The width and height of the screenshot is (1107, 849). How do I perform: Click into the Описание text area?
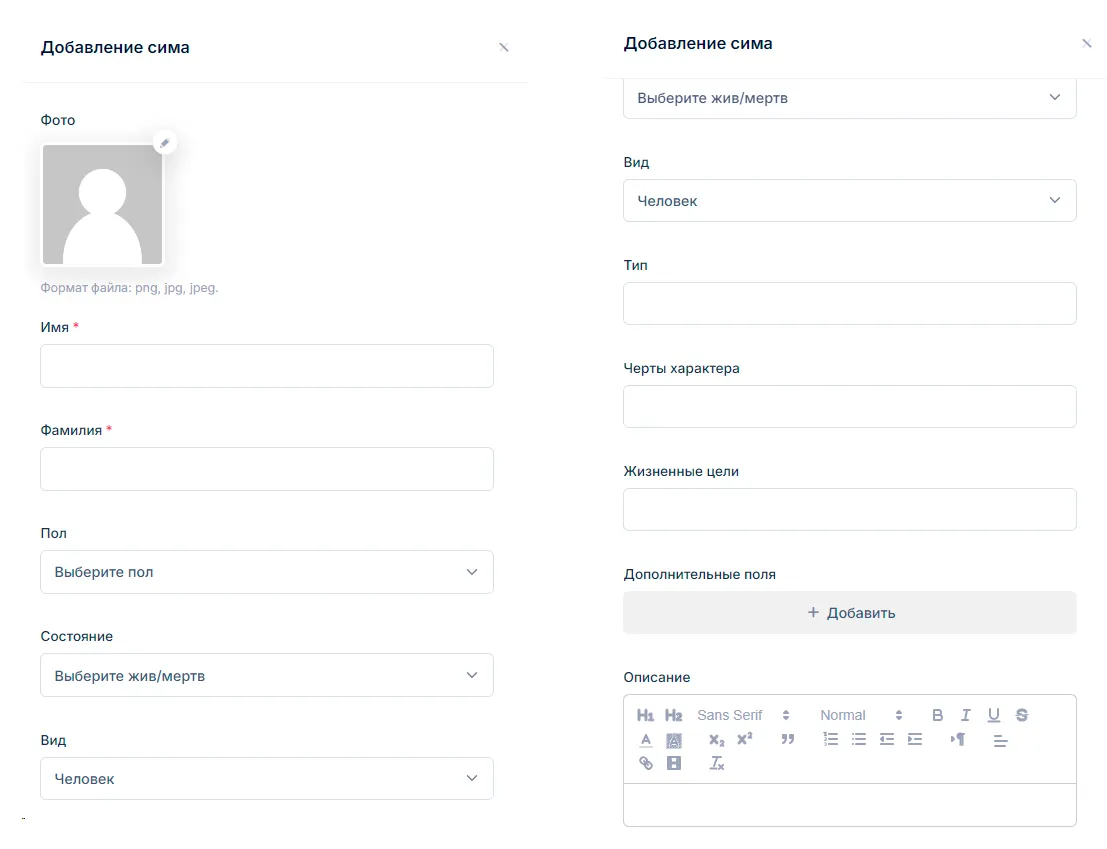coord(849,805)
